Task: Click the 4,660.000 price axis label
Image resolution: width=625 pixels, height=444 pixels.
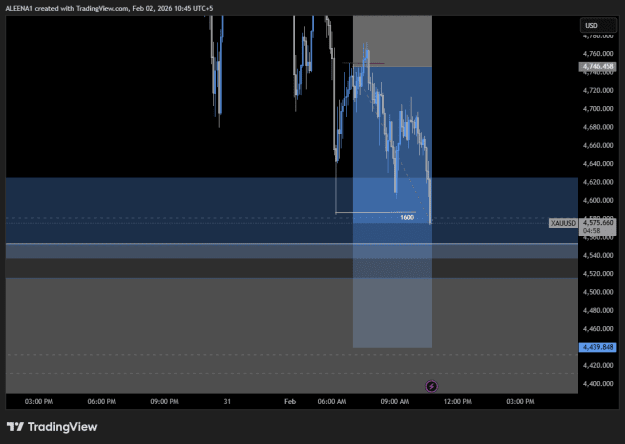Action: pyautogui.click(x=598, y=145)
